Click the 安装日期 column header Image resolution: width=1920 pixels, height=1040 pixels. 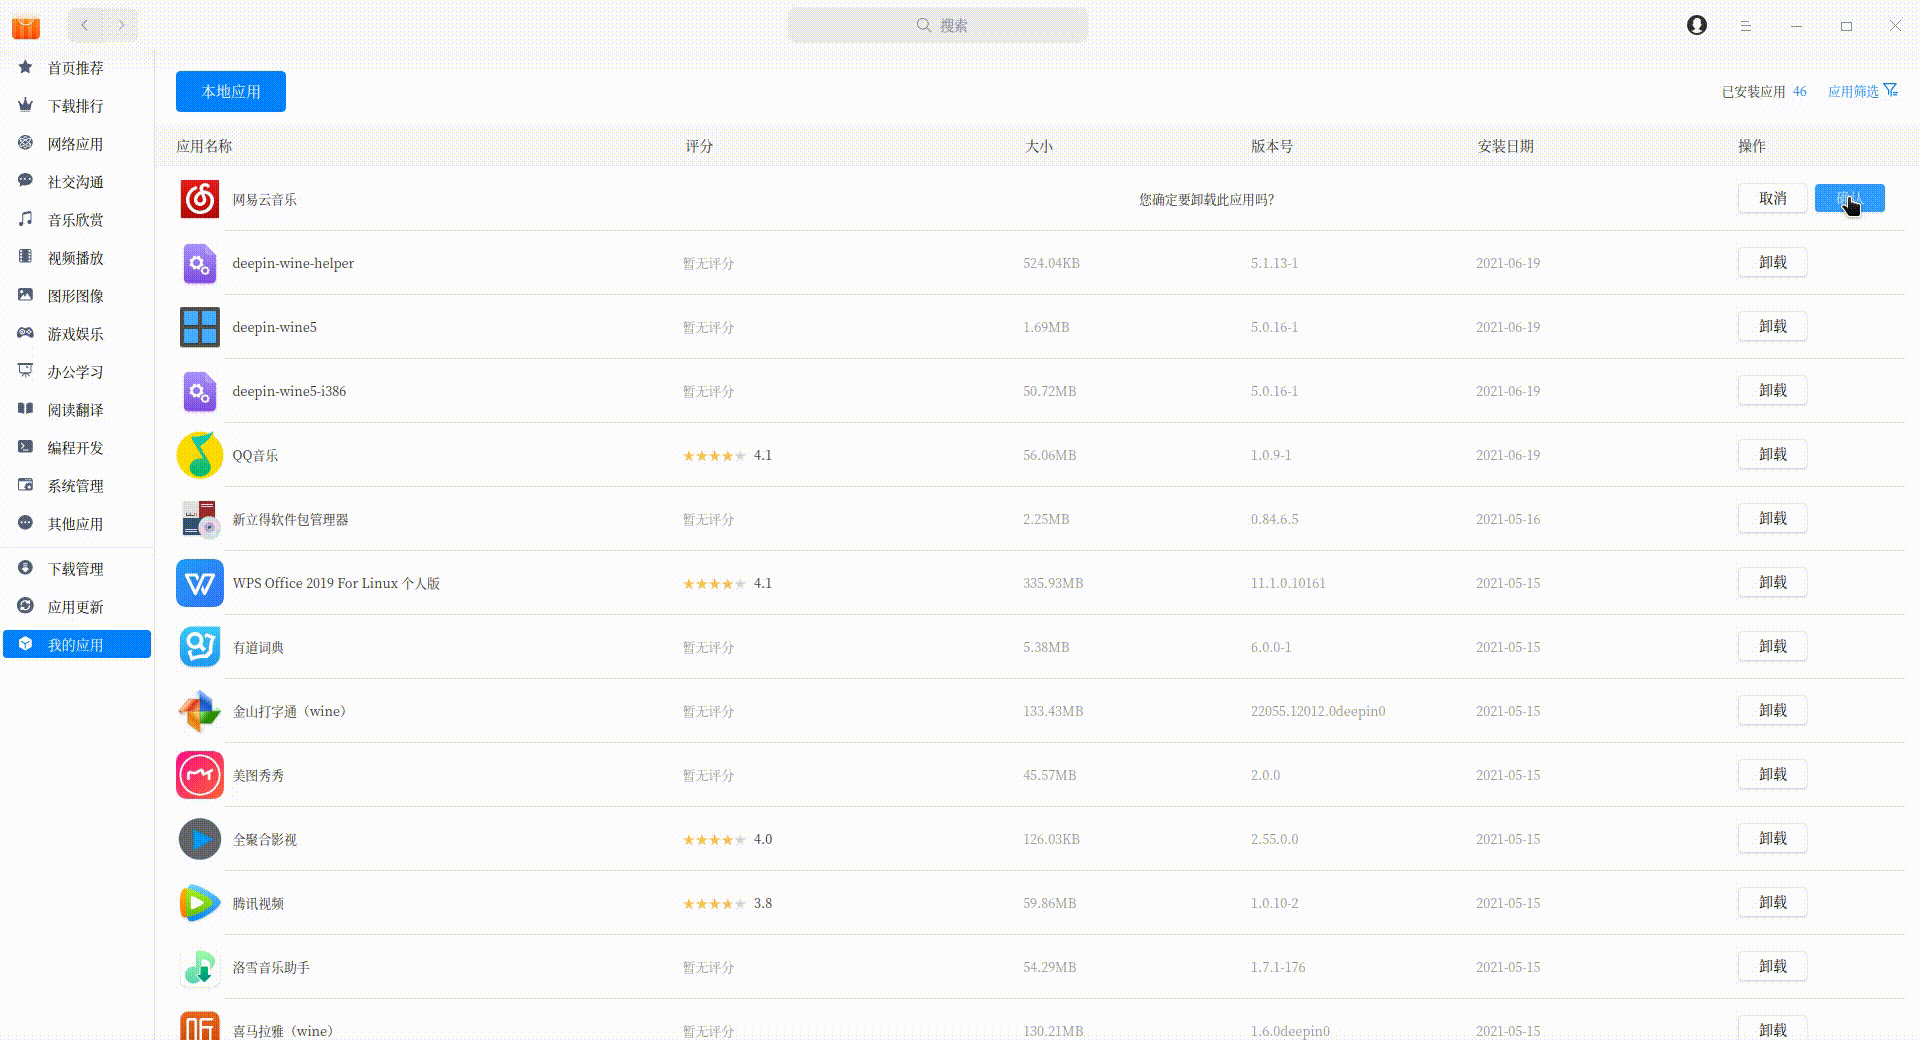(x=1505, y=146)
